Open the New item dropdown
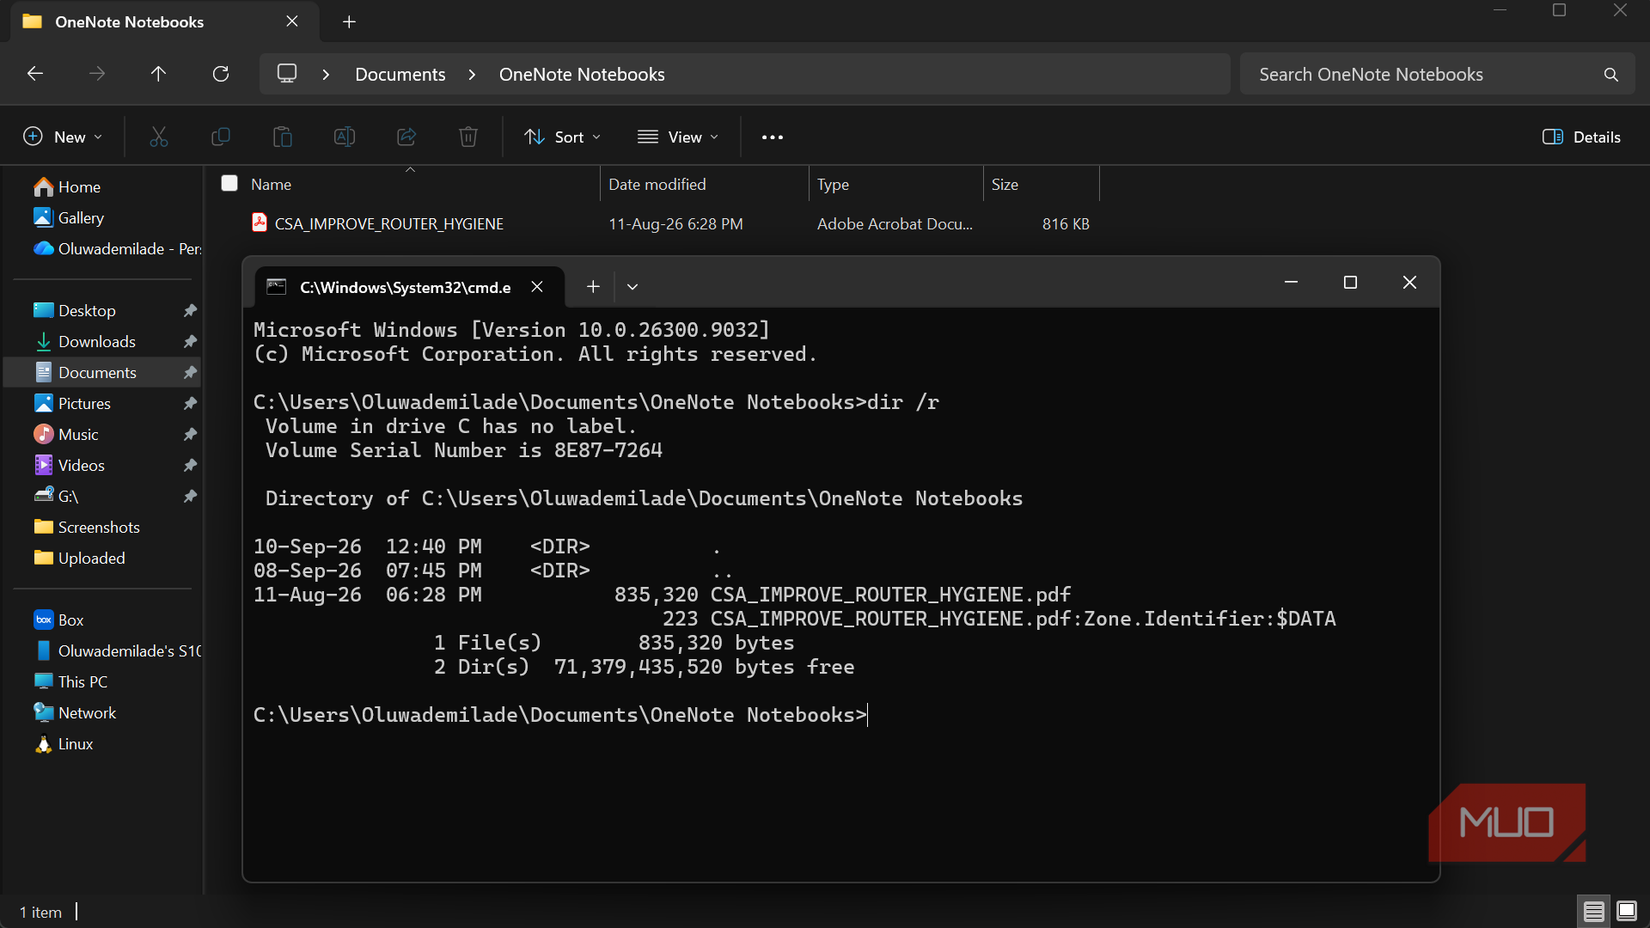The image size is (1650, 928). [x=62, y=137]
